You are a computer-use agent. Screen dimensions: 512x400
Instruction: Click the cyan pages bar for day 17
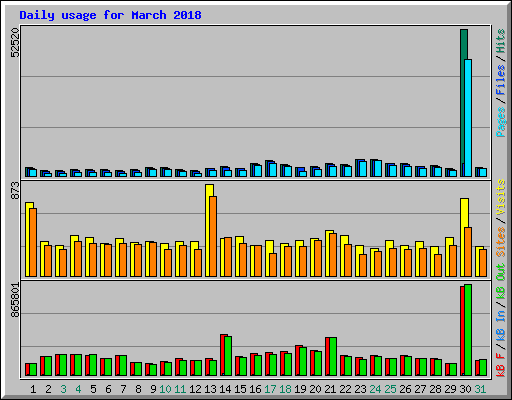(x=273, y=170)
